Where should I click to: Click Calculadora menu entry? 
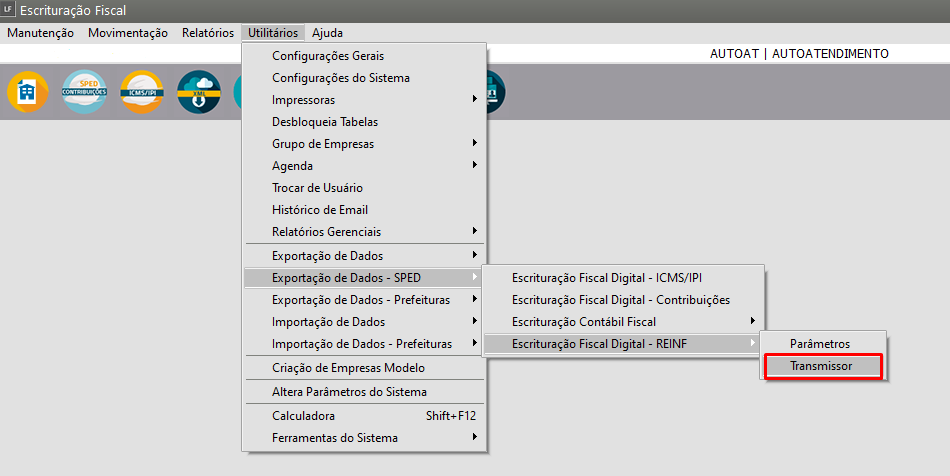pyautogui.click(x=304, y=416)
